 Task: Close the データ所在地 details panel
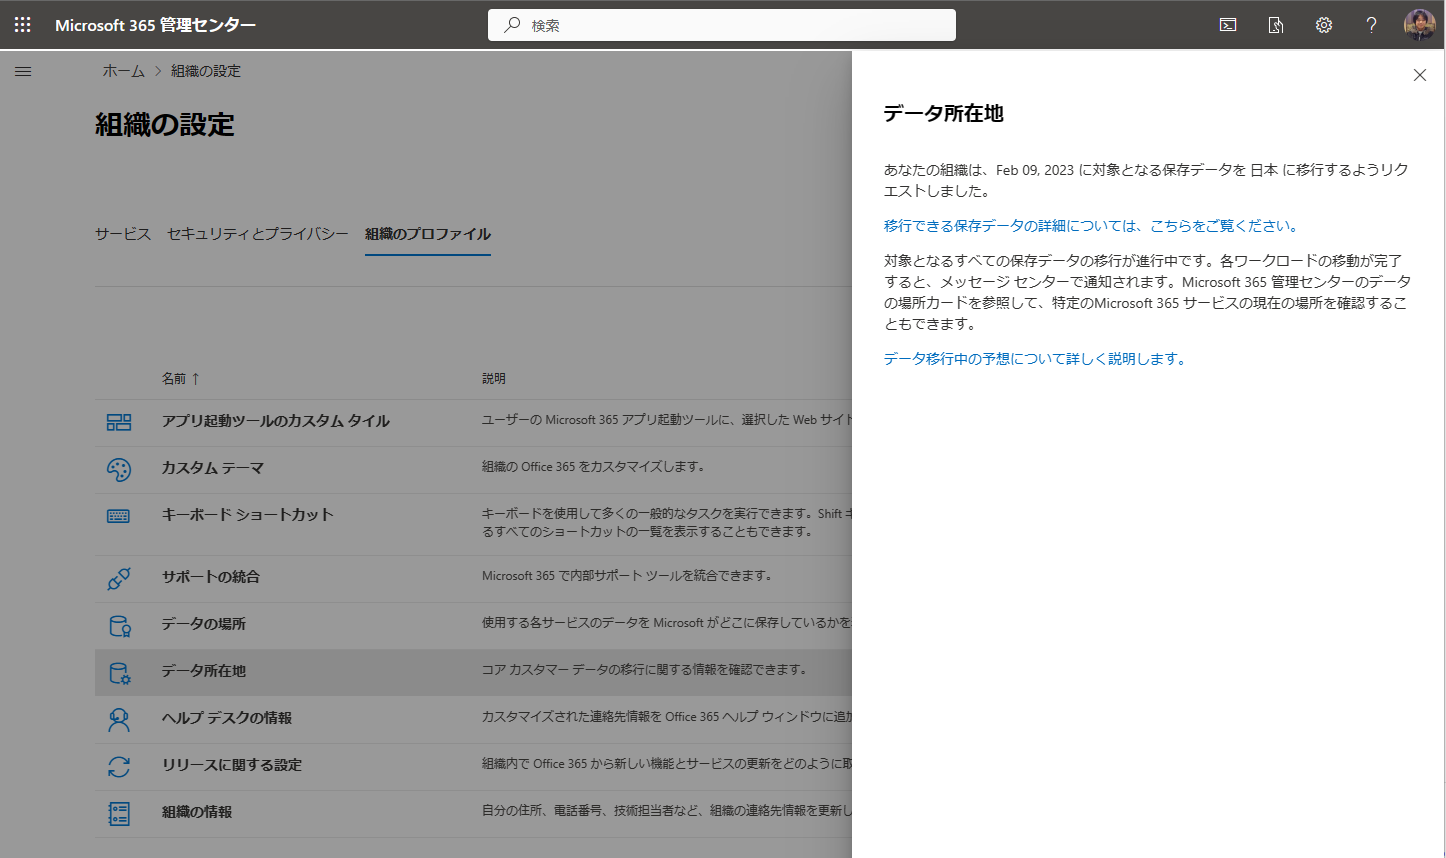click(1419, 74)
